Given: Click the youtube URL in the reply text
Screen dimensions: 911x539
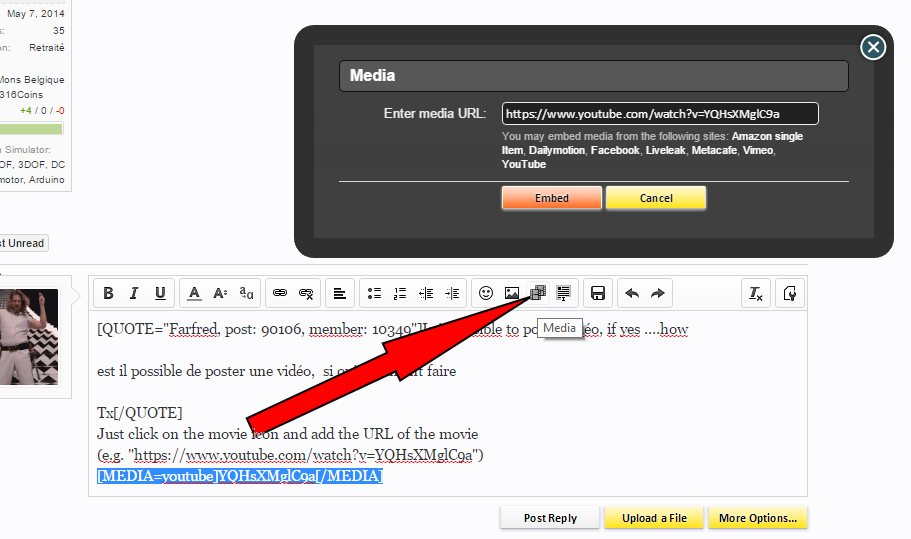Looking at the screenshot, I should coord(303,455).
